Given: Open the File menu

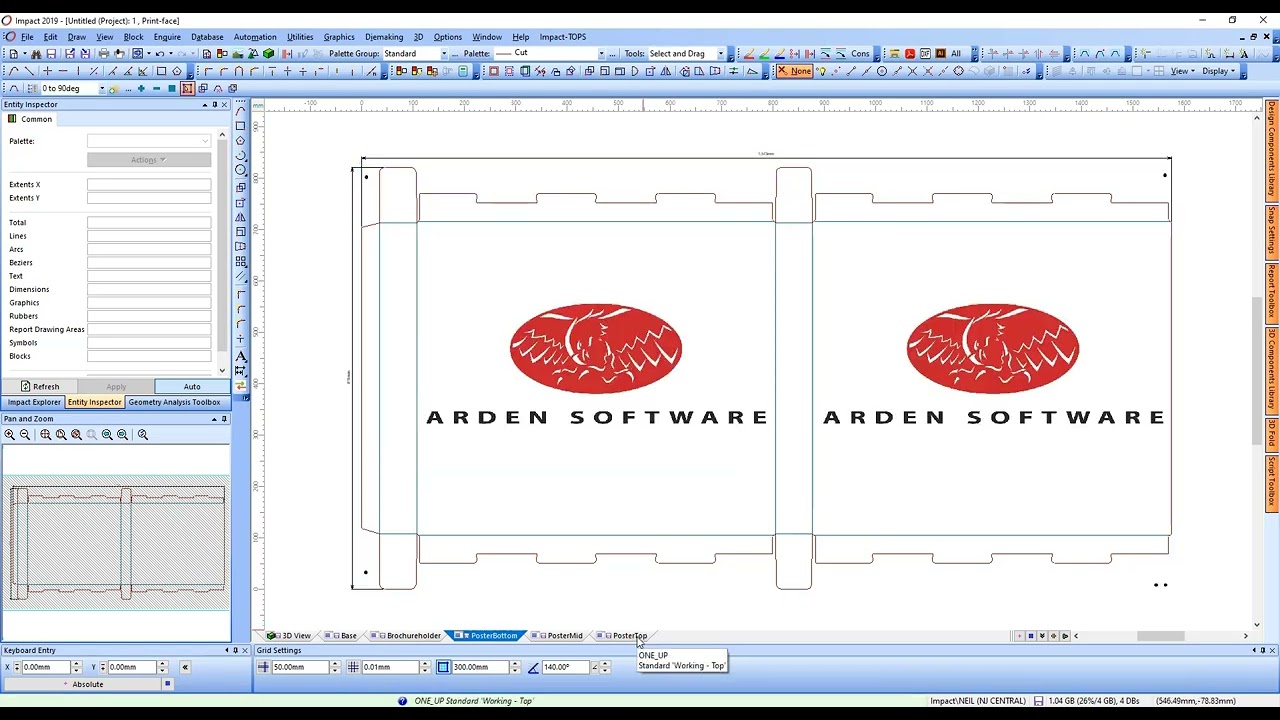Looking at the screenshot, I should 27,37.
